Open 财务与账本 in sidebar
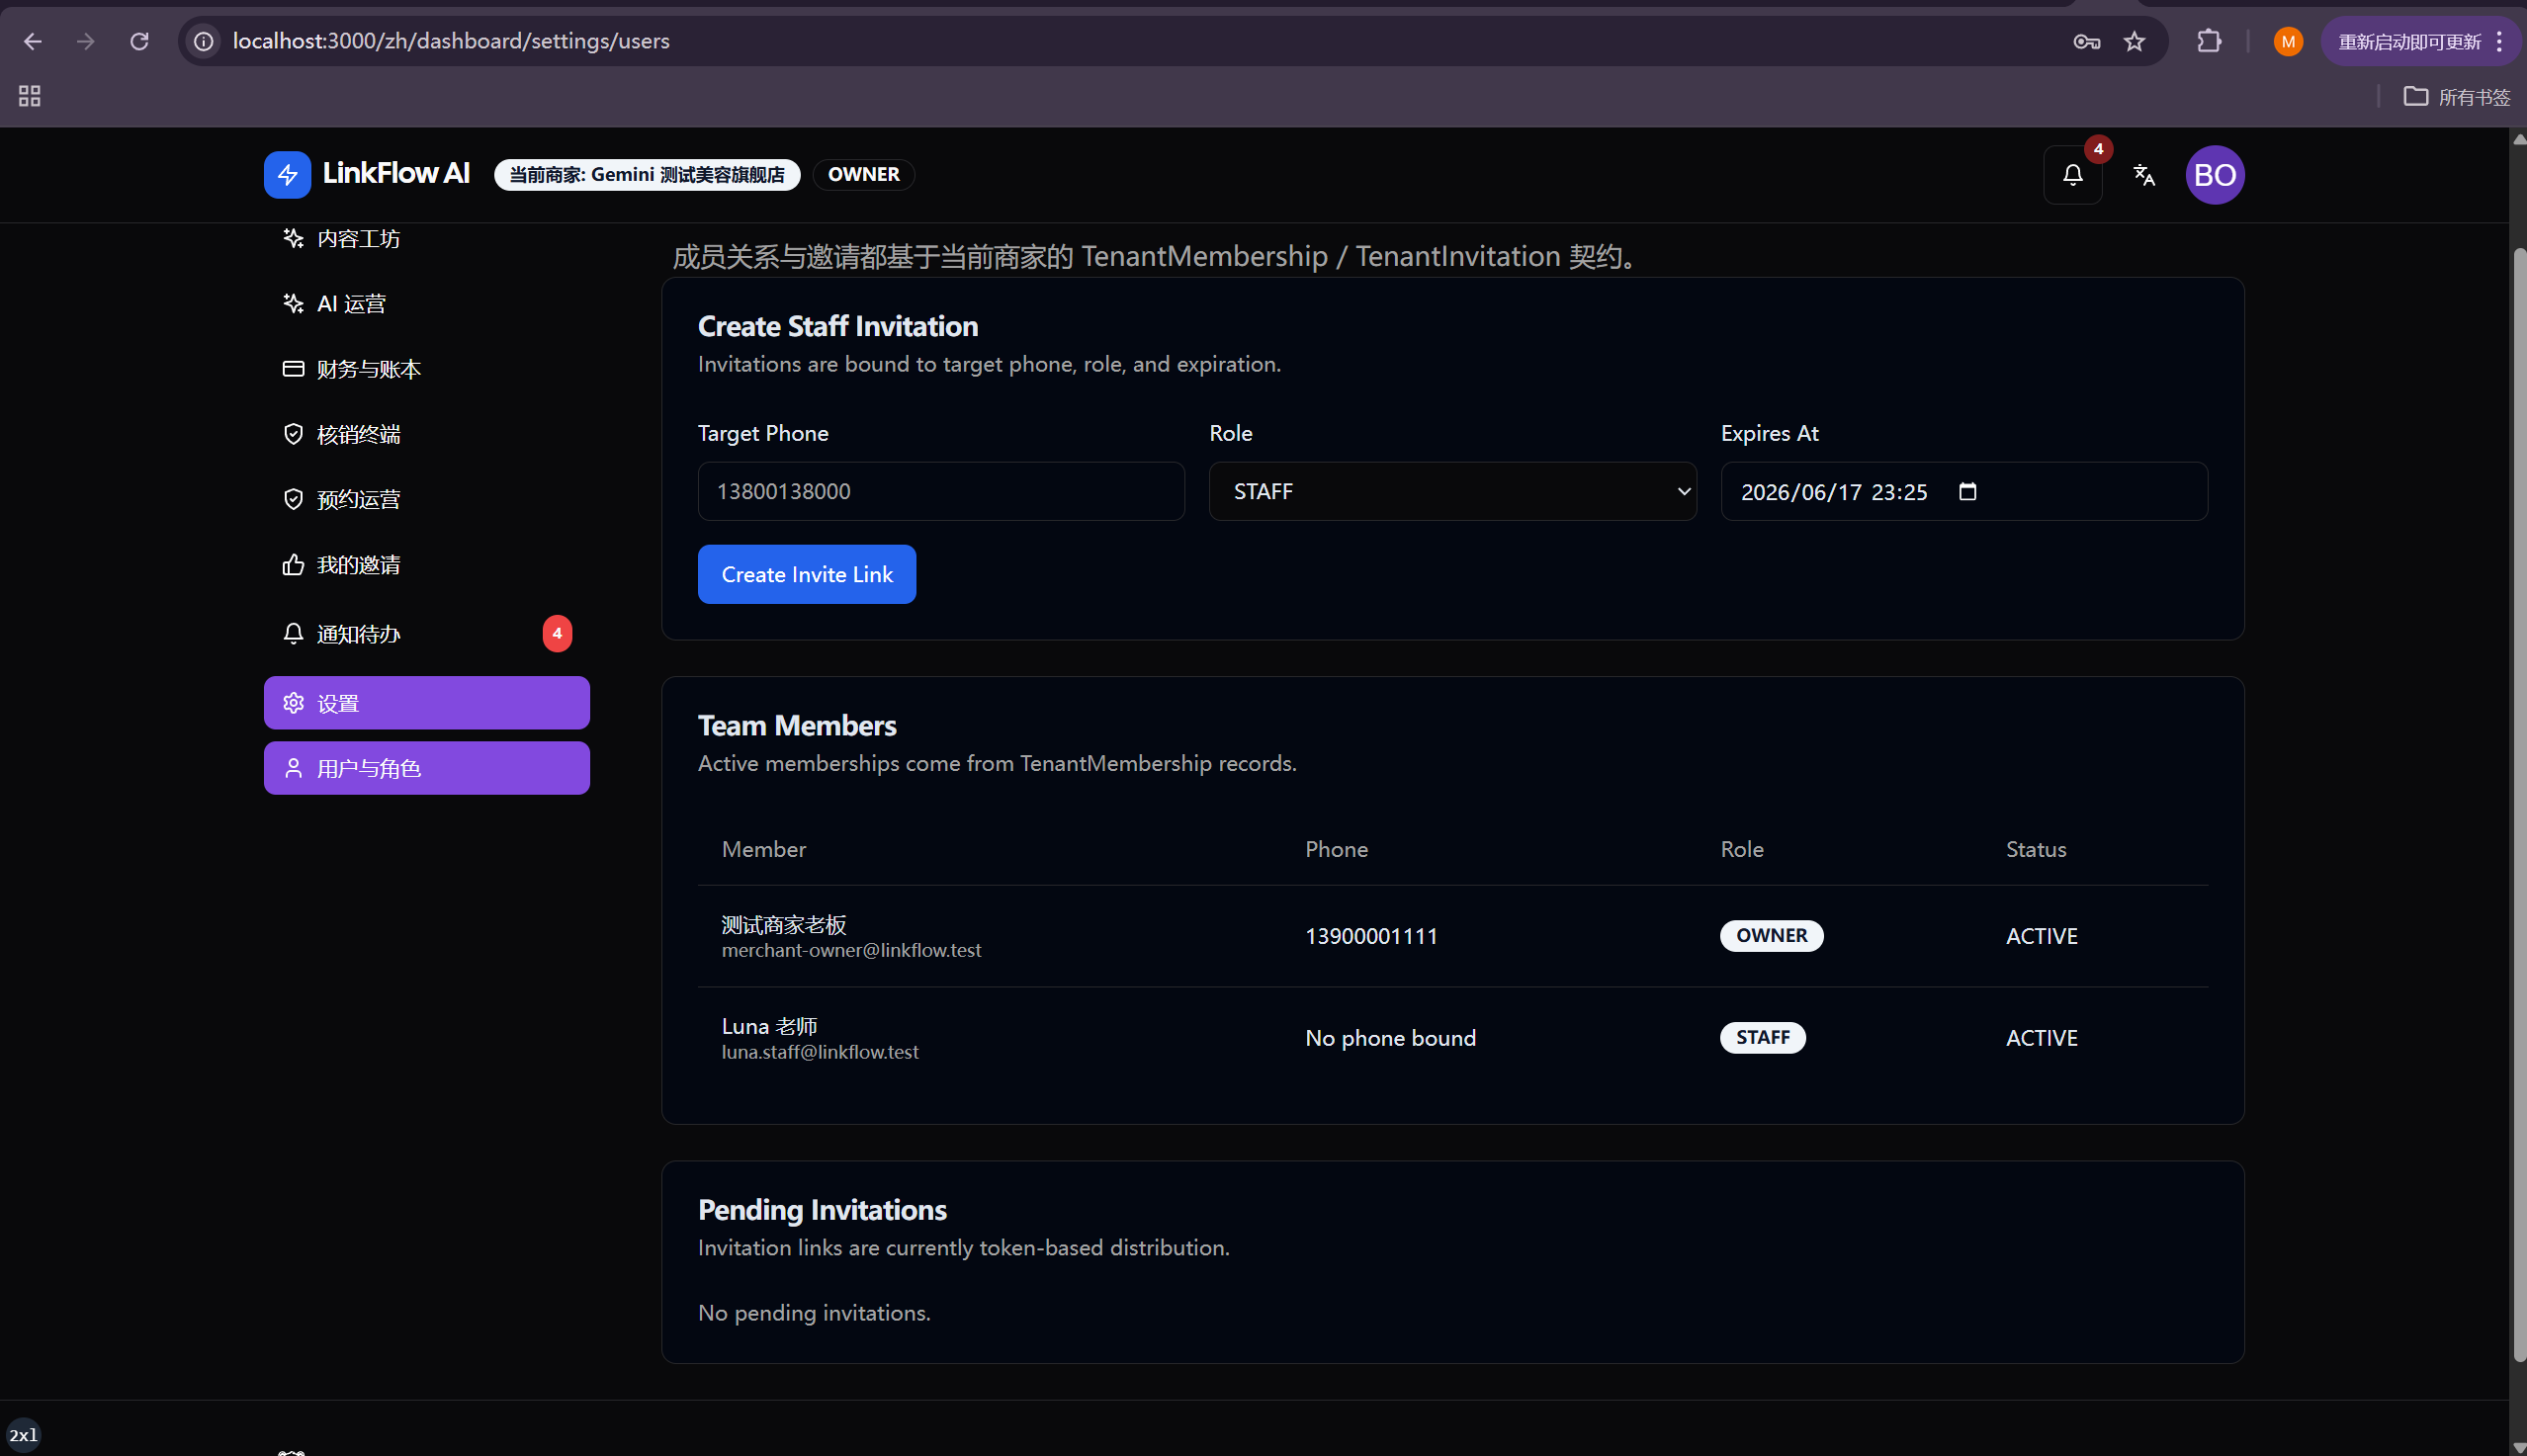Image resolution: width=2527 pixels, height=1456 pixels. (426, 369)
